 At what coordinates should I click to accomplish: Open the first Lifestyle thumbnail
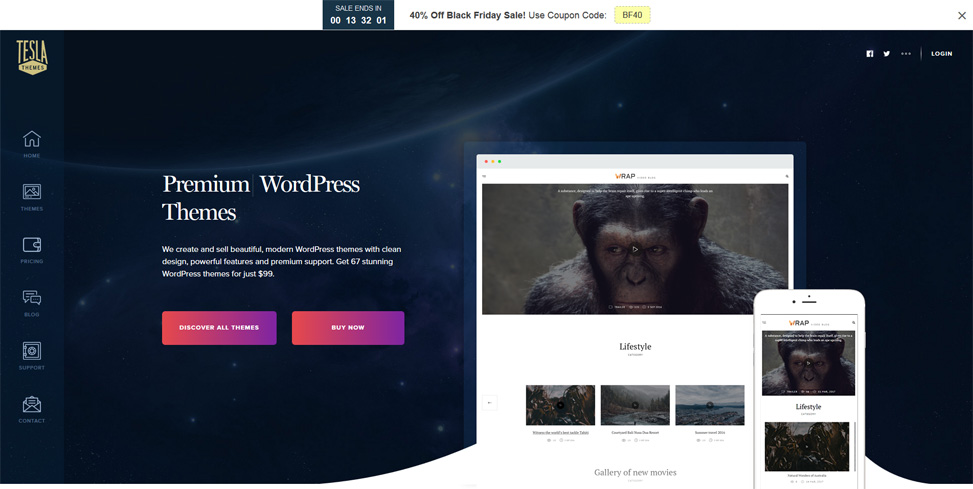coord(560,405)
